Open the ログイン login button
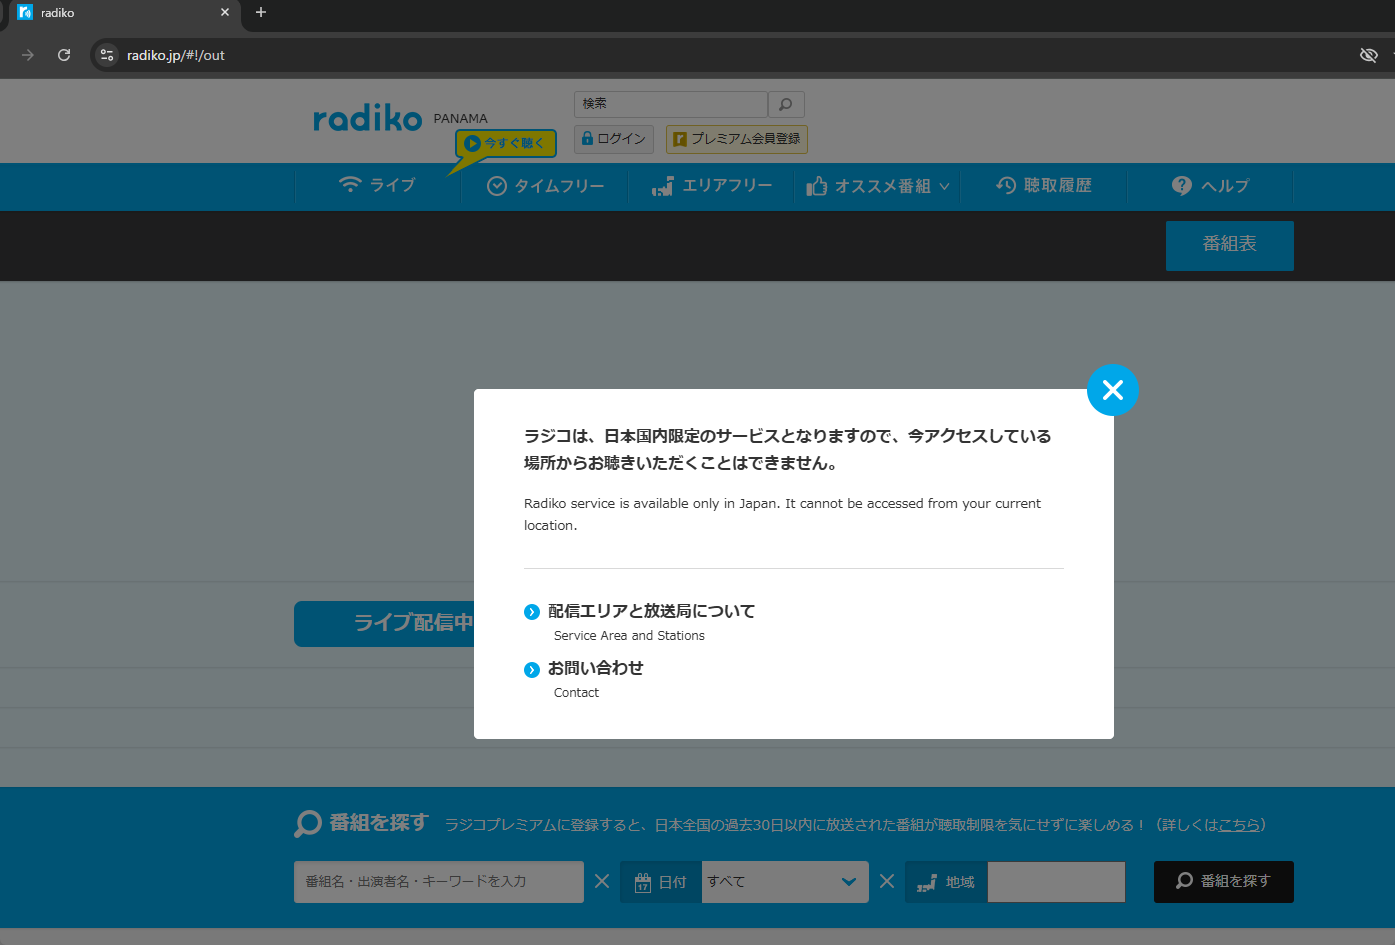The width and height of the screenshot is (1395, 945). [x=614, y=139]
